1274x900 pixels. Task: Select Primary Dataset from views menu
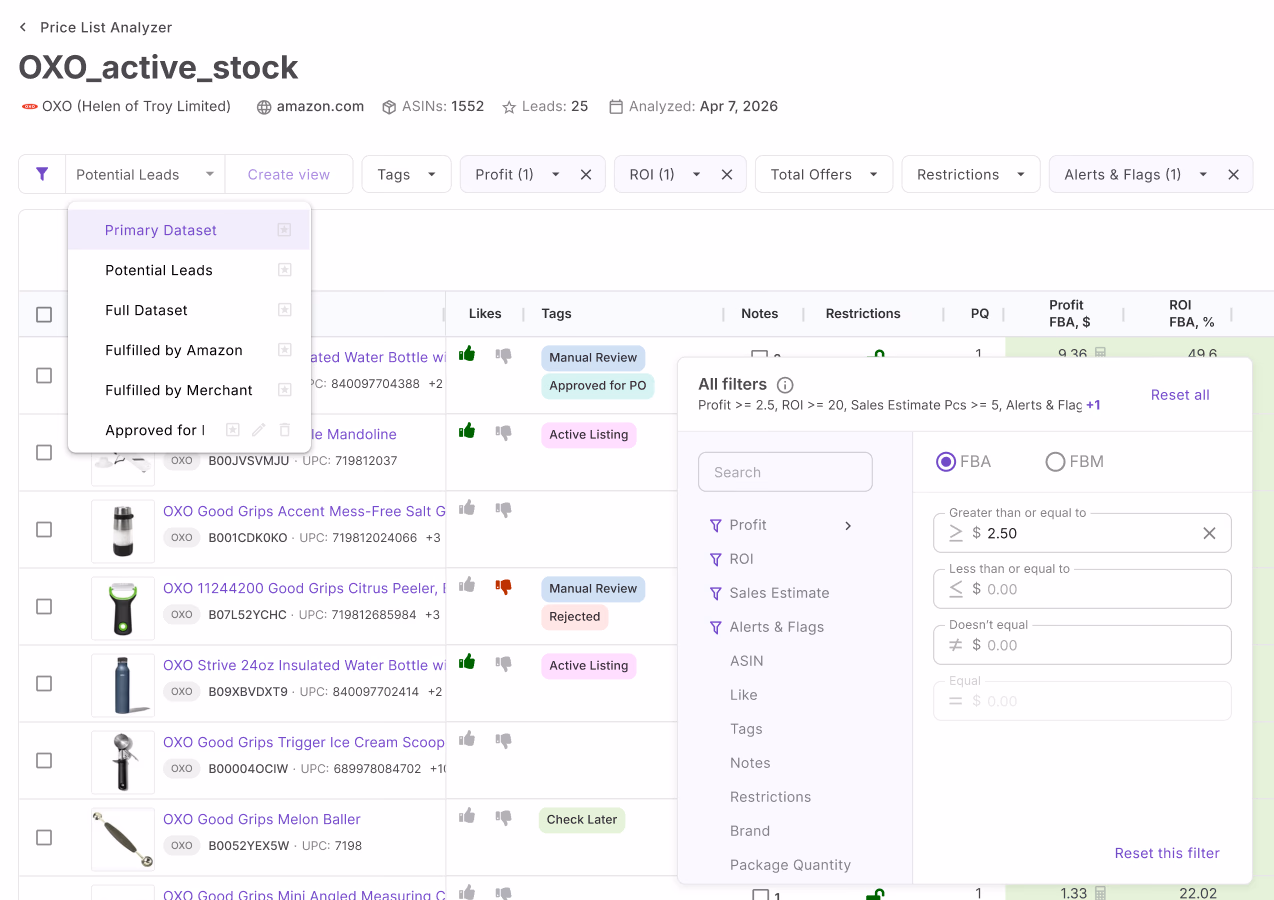pyautogui.click(x=188, y=230)
